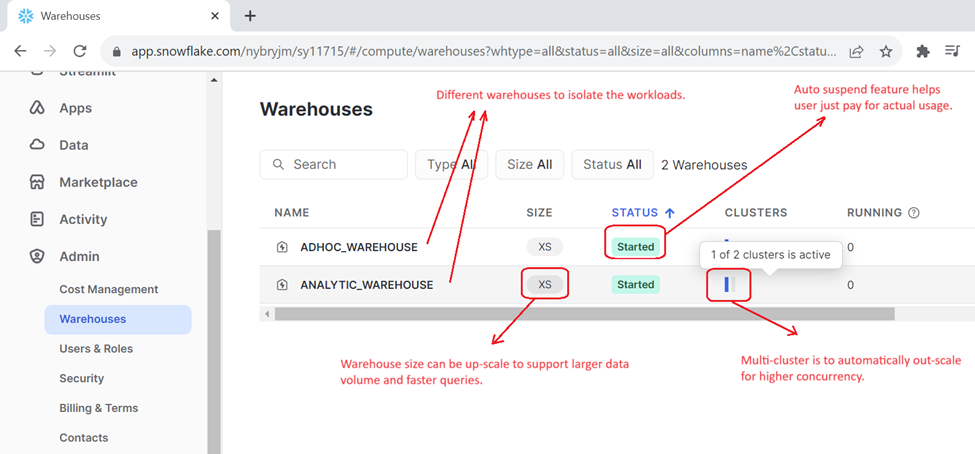Open the ANALYTIC_WAREHOUSE row
The width and height of the screenshot is (975, 454).
366,285
